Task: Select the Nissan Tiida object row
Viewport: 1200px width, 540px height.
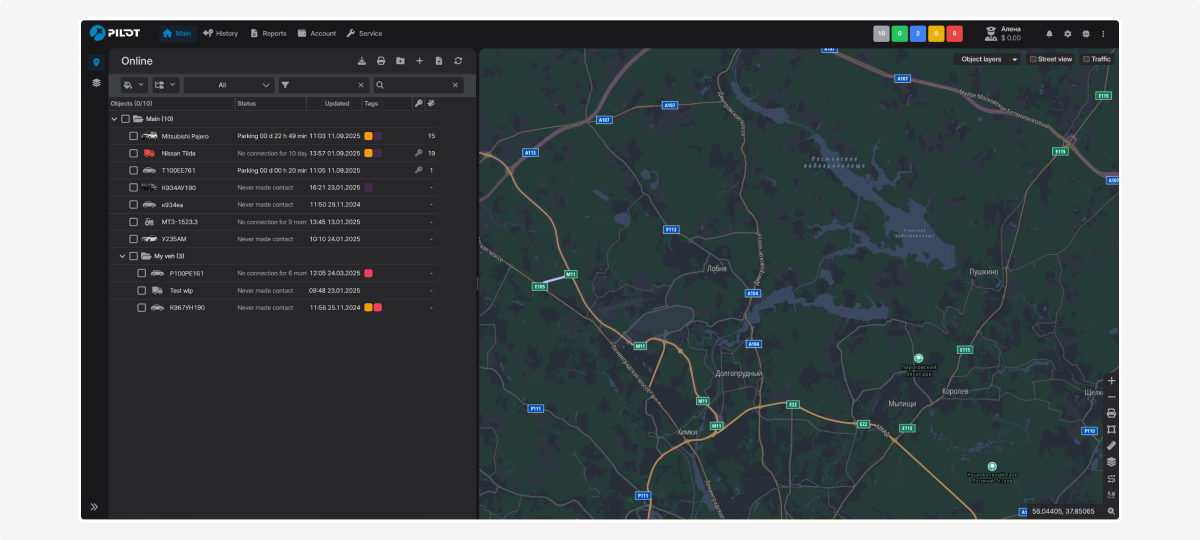Action: pyautogui.click(x=179, y=153)
